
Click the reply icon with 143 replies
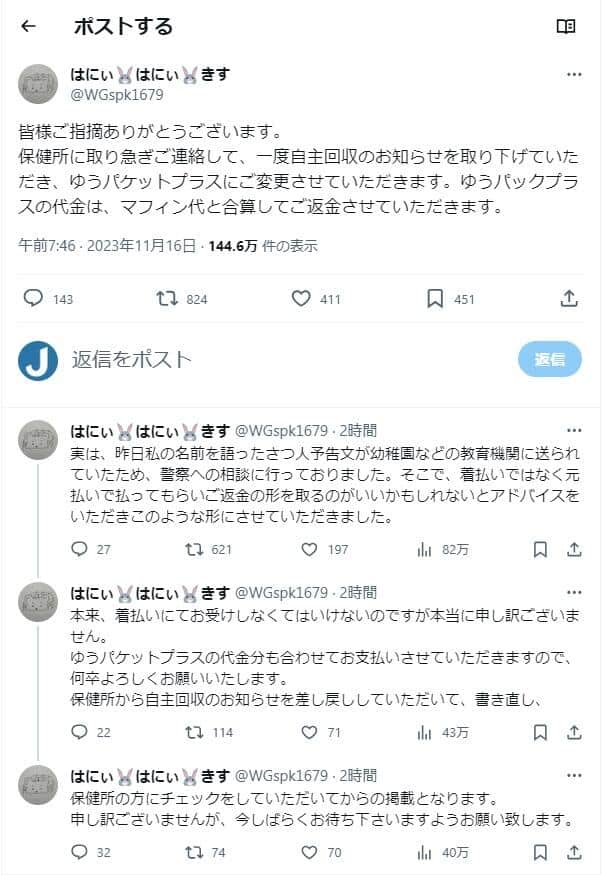point(33,298)
